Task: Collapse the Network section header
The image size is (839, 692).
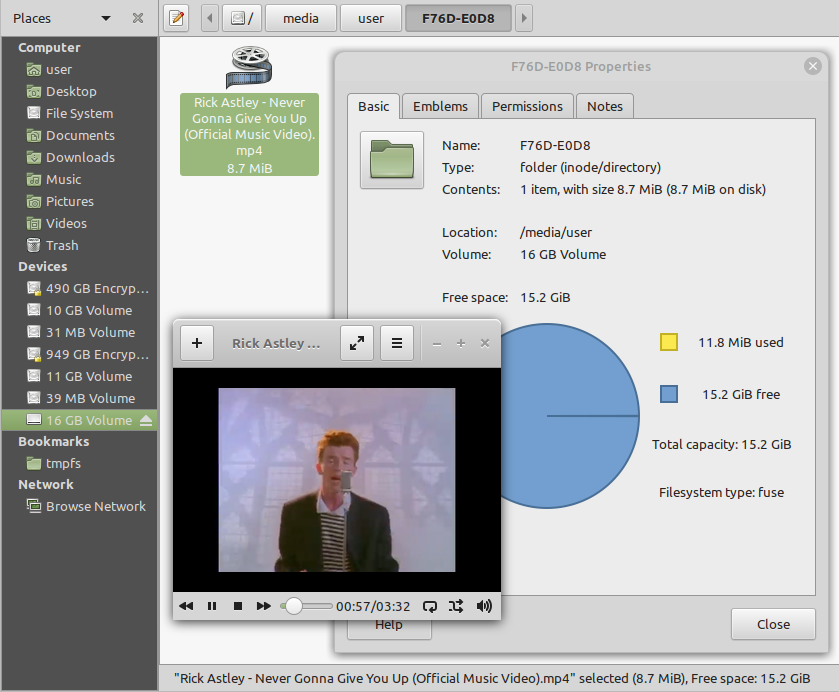Action: 46,484
